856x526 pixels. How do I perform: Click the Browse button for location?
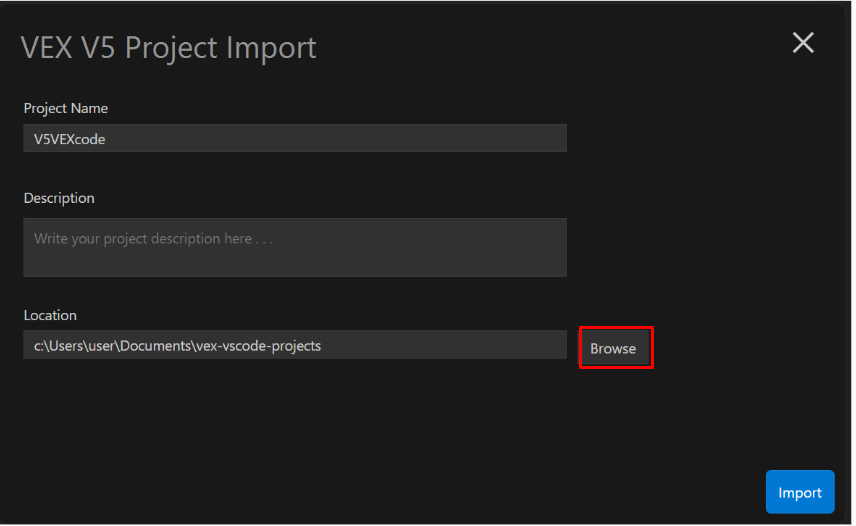coord(613,348)
